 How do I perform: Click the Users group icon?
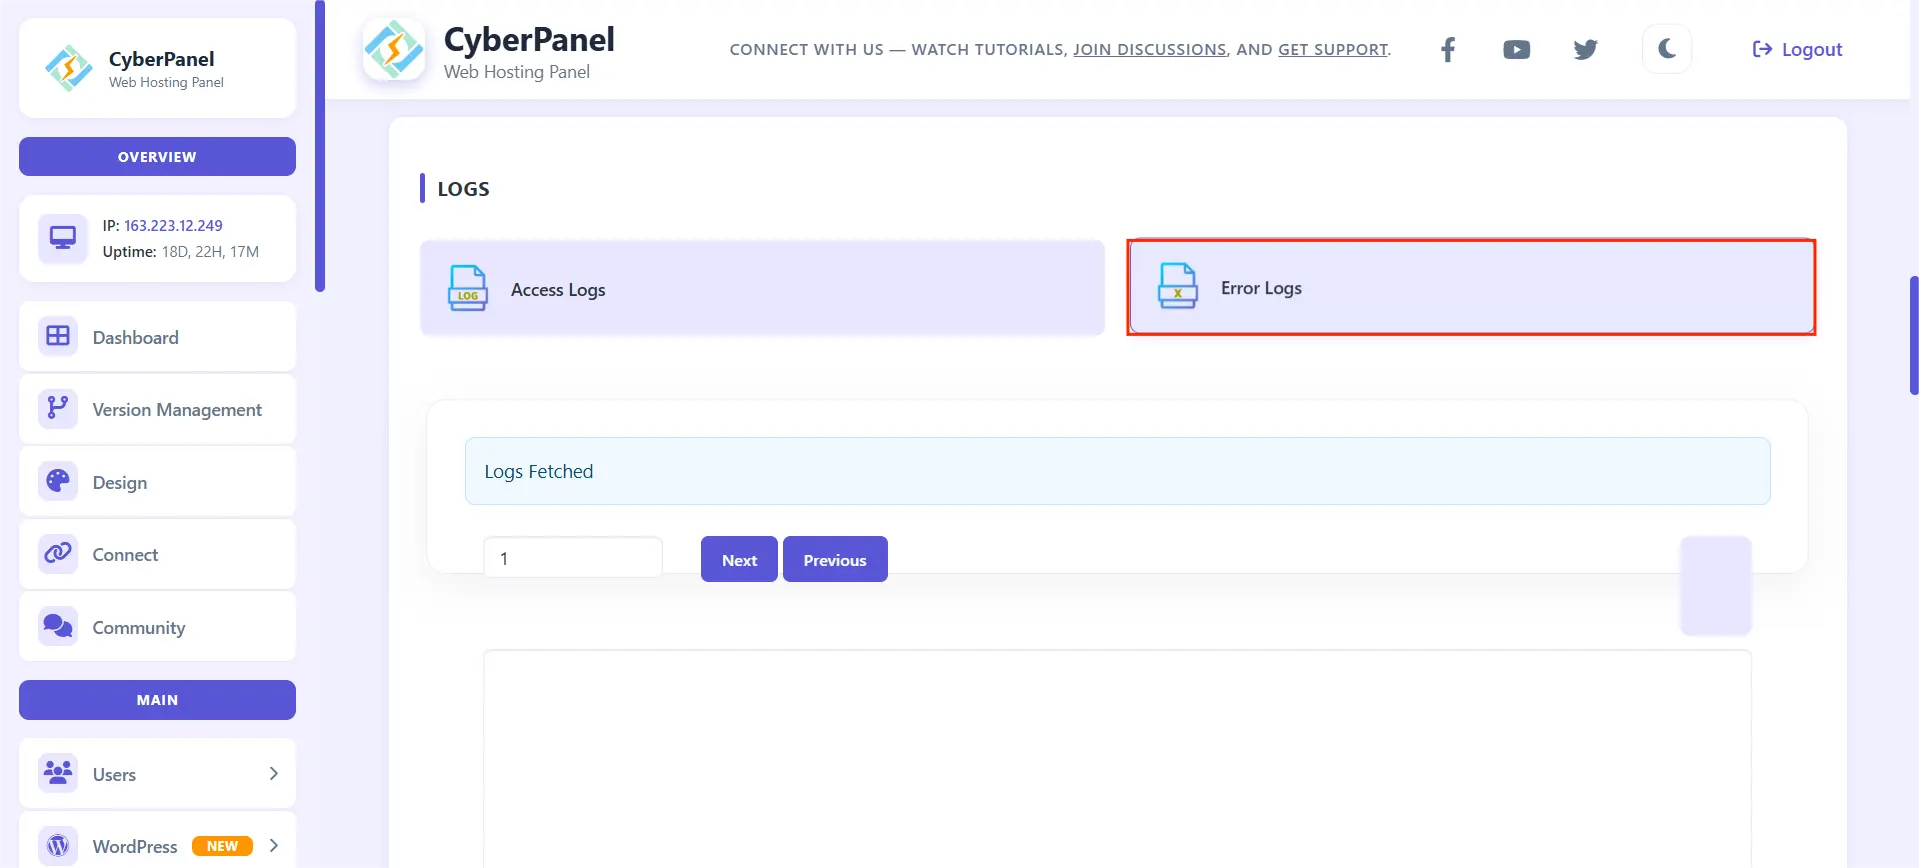point(58,773)
